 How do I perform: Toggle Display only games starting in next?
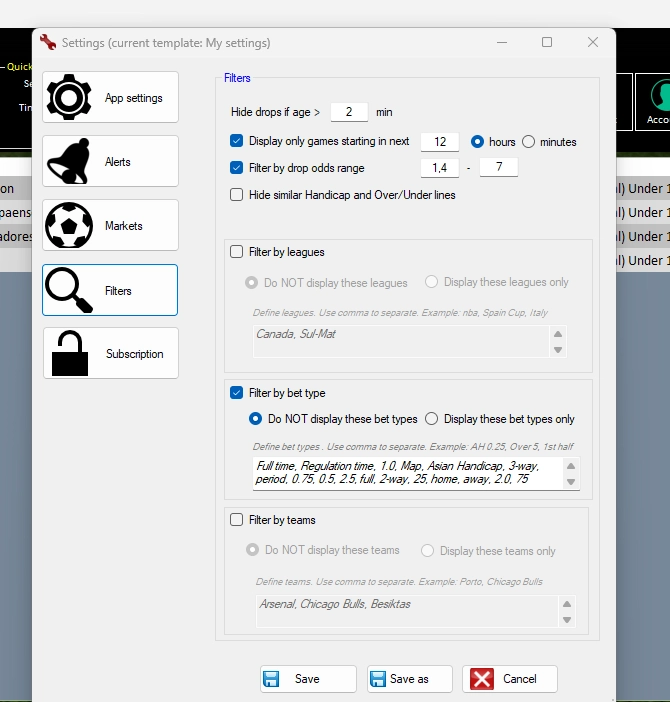tap(236, 141)
